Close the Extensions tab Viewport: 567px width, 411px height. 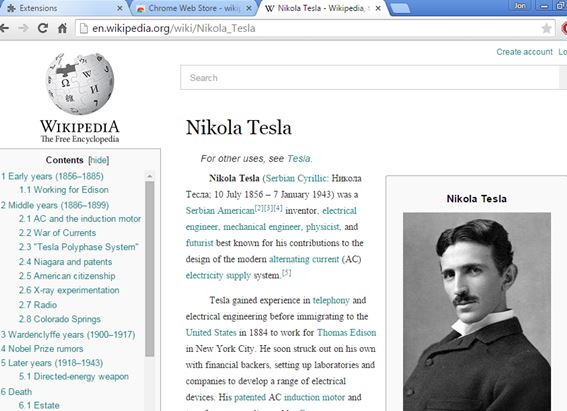coord(120,8)
